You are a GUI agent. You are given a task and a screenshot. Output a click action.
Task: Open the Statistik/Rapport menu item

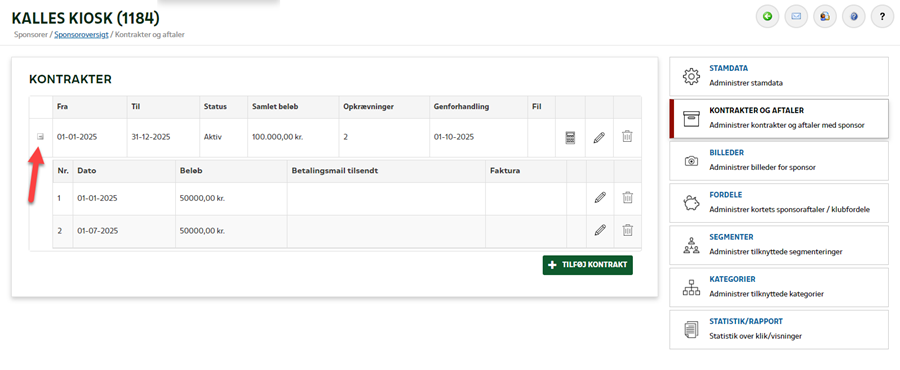[779, 329]
